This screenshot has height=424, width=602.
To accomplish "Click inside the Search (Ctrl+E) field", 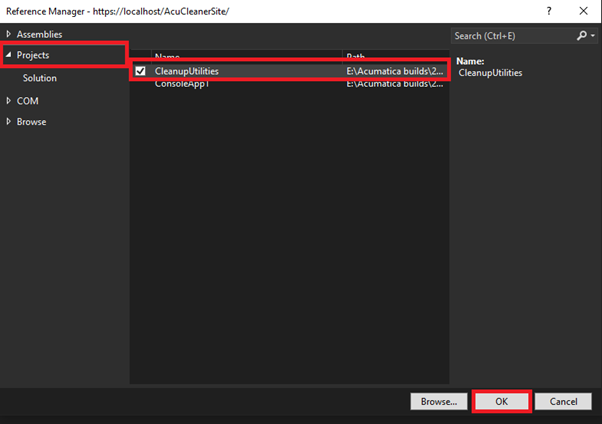I will [x=510, y=35].
